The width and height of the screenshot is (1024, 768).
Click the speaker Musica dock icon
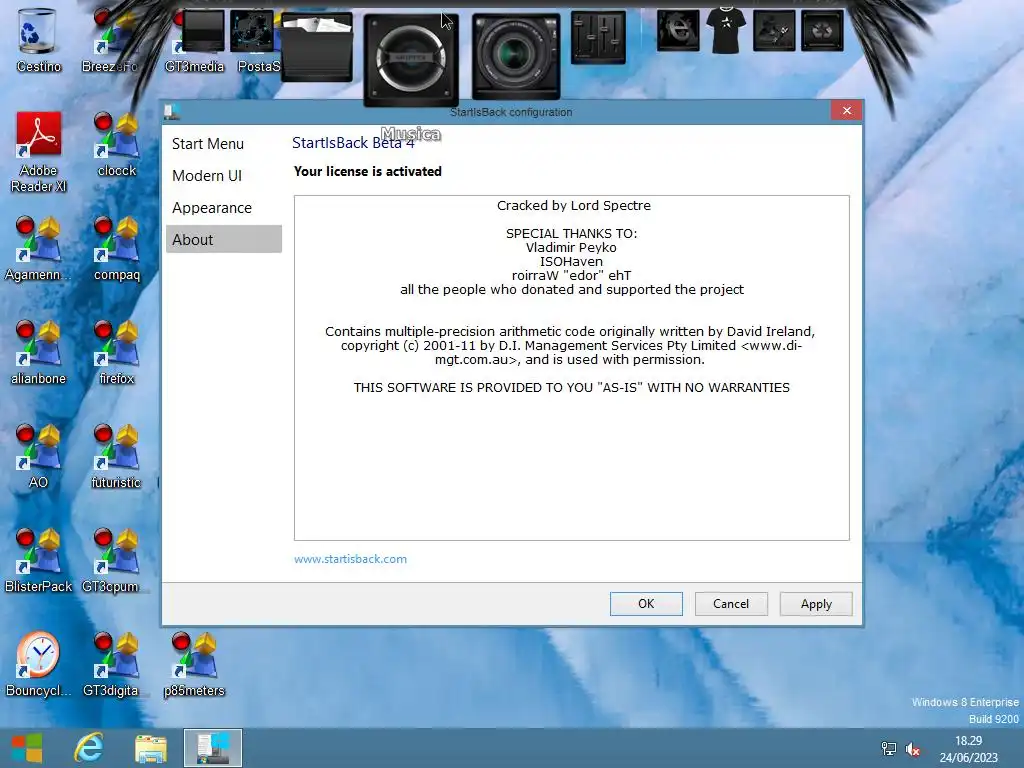(x=411, y=61)
